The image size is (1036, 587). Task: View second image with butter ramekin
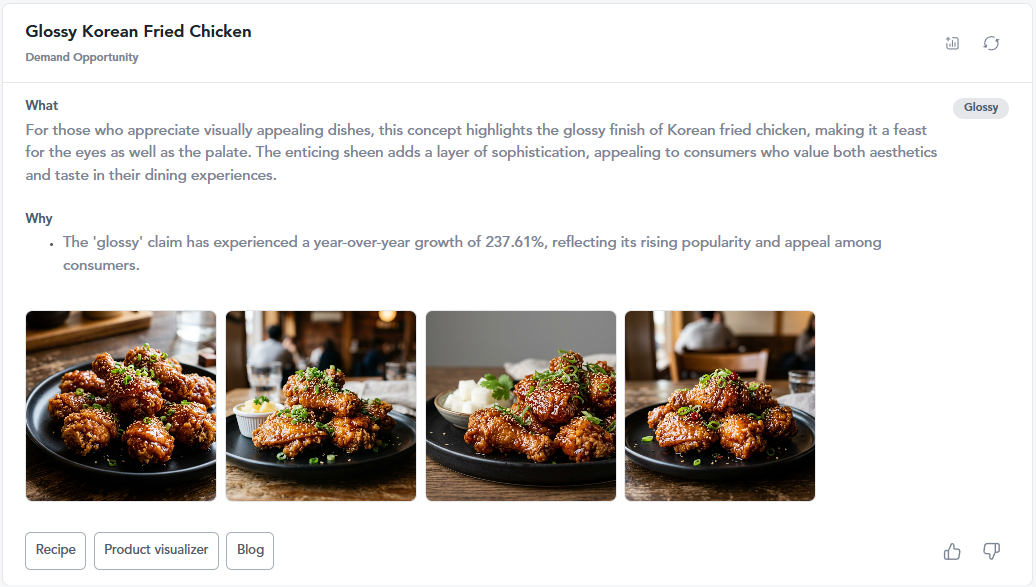(x=321, y=406)
